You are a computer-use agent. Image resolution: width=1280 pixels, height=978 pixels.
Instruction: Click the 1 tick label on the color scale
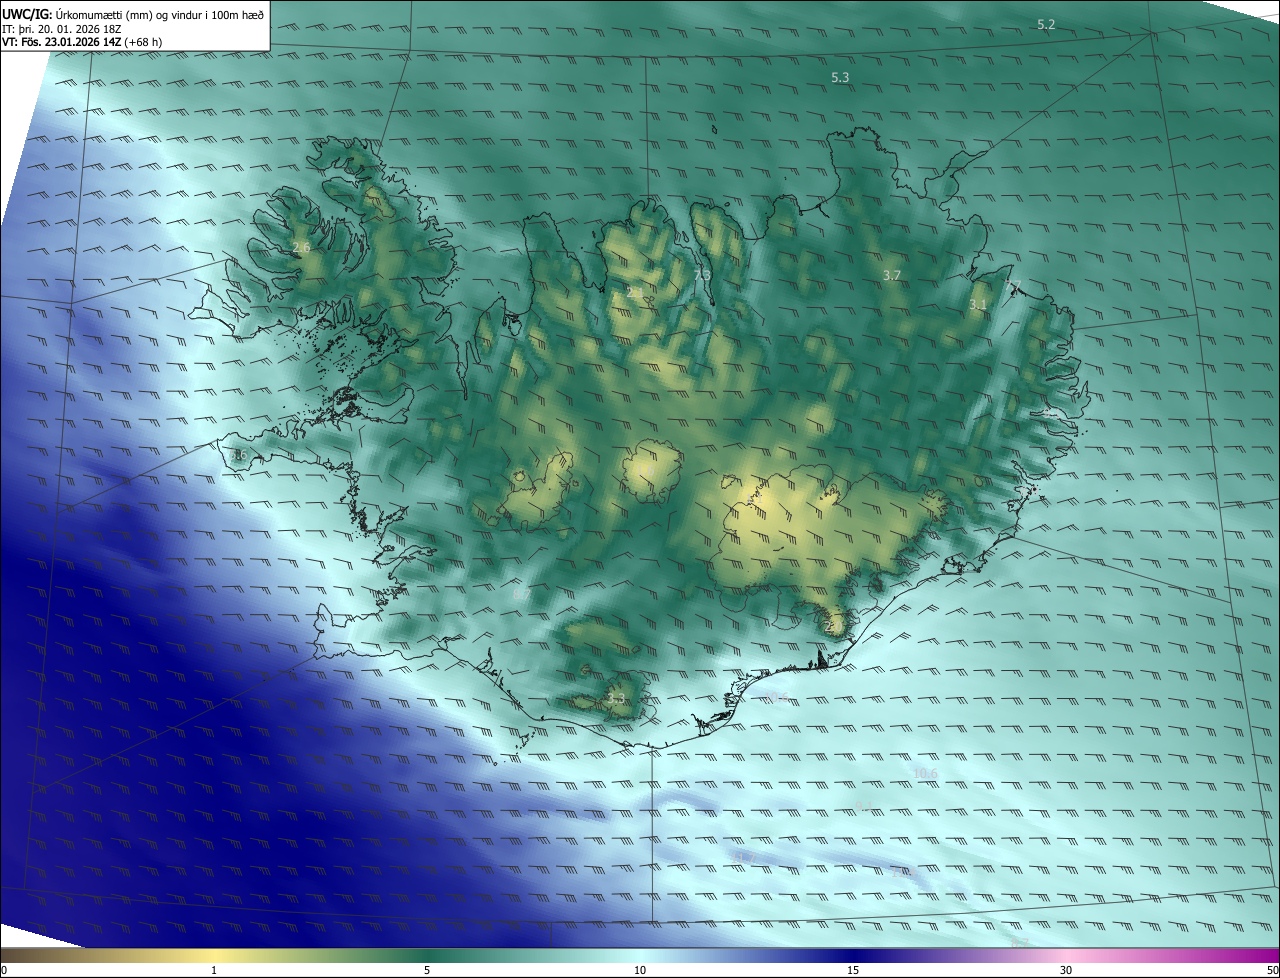pyautogui.click(x=214, y=970)
